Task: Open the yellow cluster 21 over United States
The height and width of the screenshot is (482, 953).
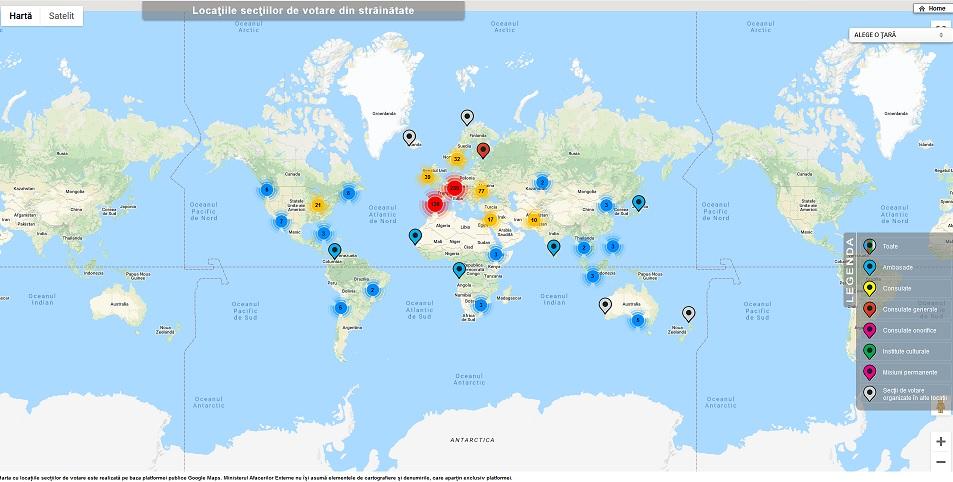Action: (318, 205)
